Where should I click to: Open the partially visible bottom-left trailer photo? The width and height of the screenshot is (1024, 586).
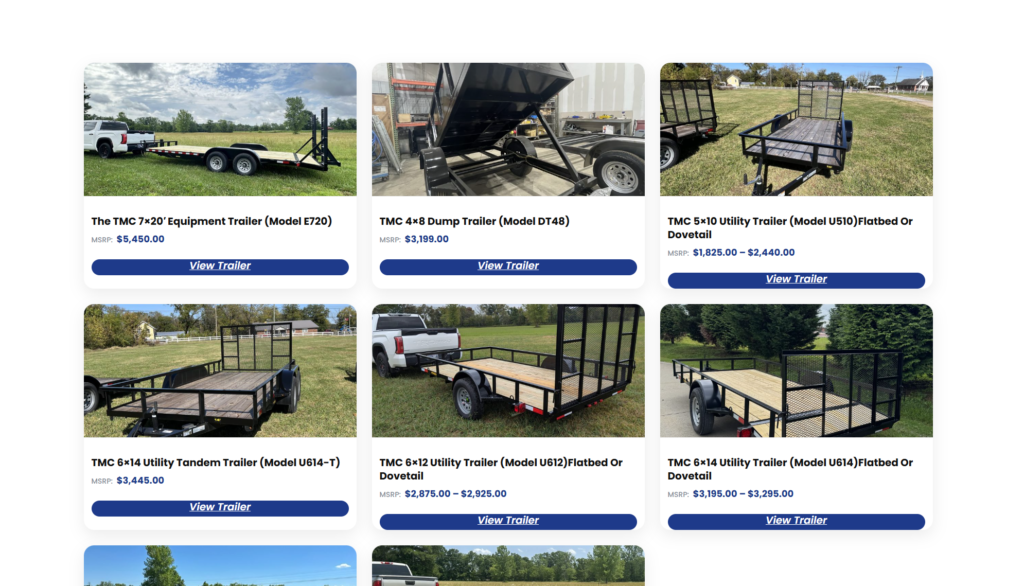coord(220,566)
